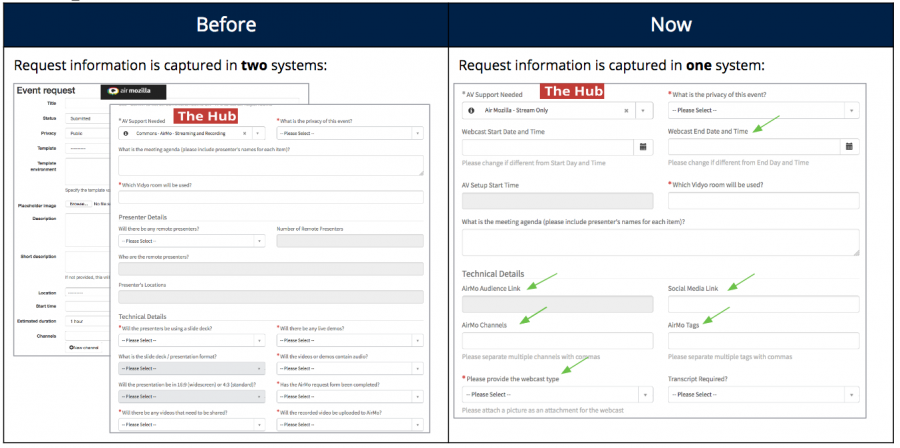Click the info icon beside Air Mozilla - Stream Only
The image size is (900, 448).
click(471, 111)
